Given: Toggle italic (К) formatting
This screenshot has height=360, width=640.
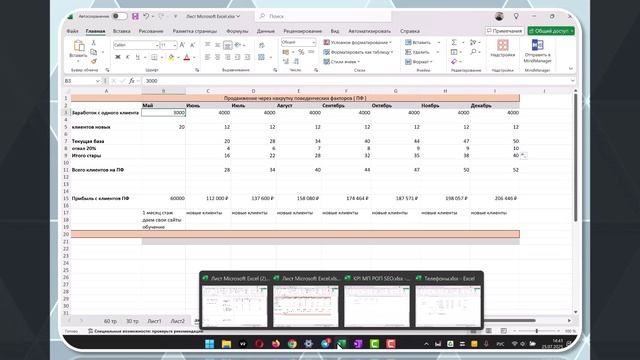Looking at the screenshot, I should [128, 57].
